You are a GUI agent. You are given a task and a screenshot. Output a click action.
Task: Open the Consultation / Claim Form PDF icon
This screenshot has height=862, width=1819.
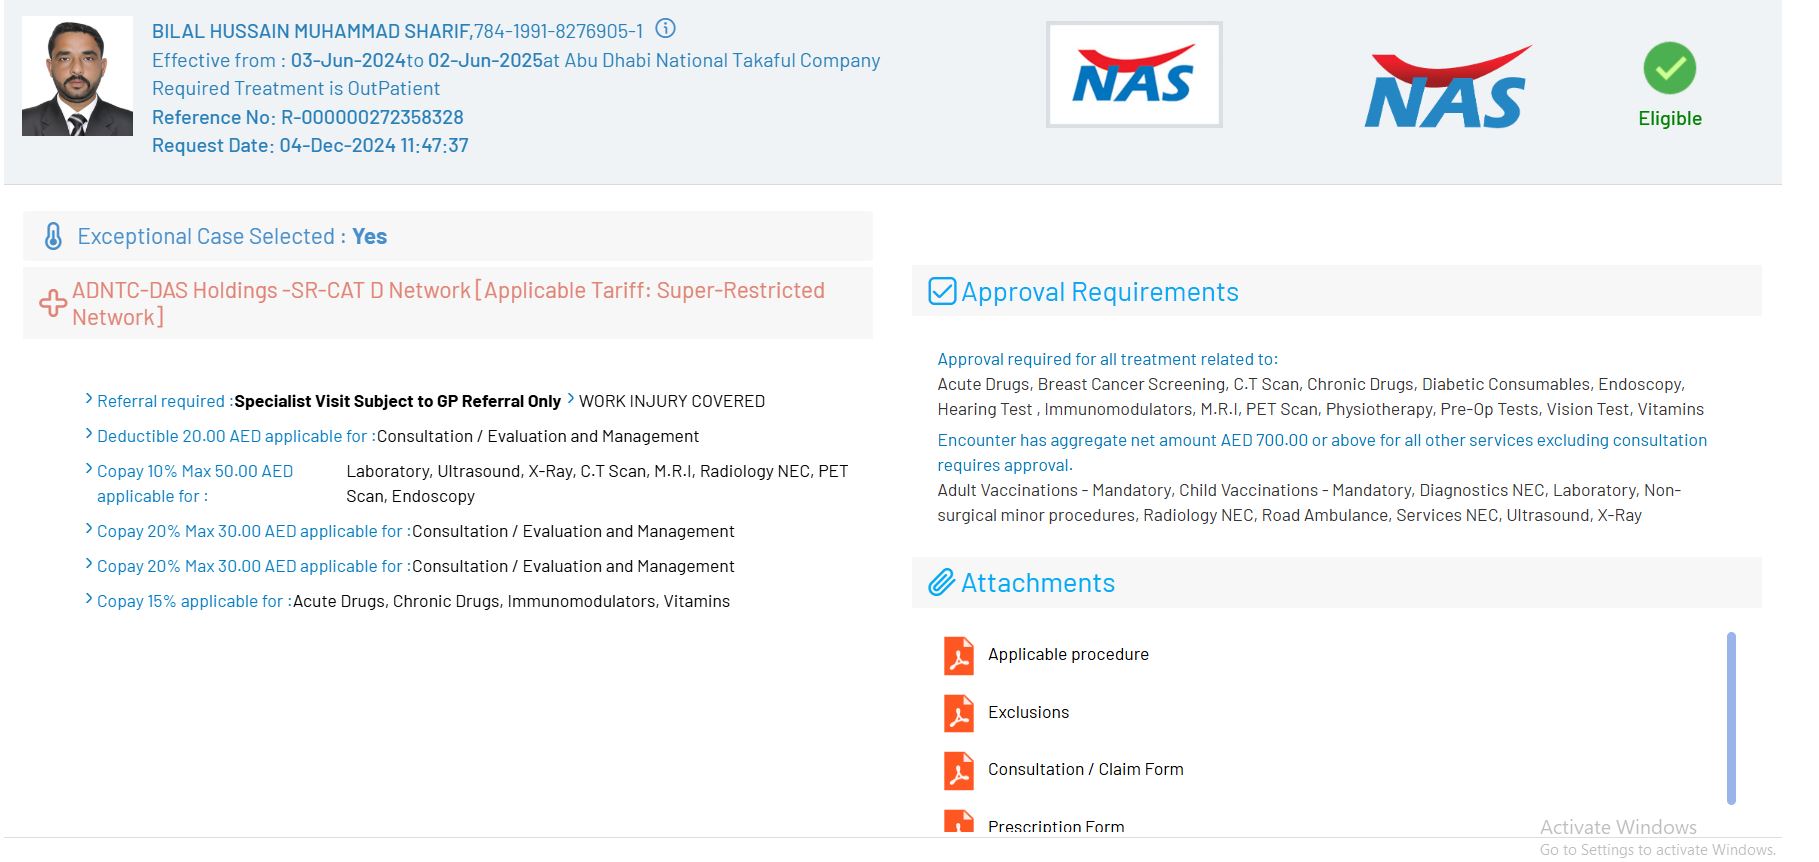point(959,771)
